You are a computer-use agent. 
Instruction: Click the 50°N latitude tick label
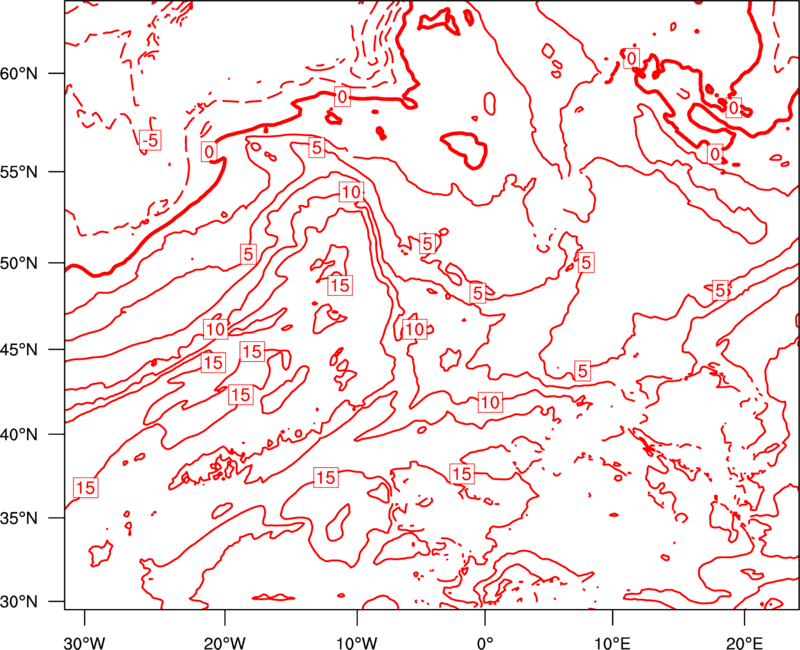coord(19,264)
